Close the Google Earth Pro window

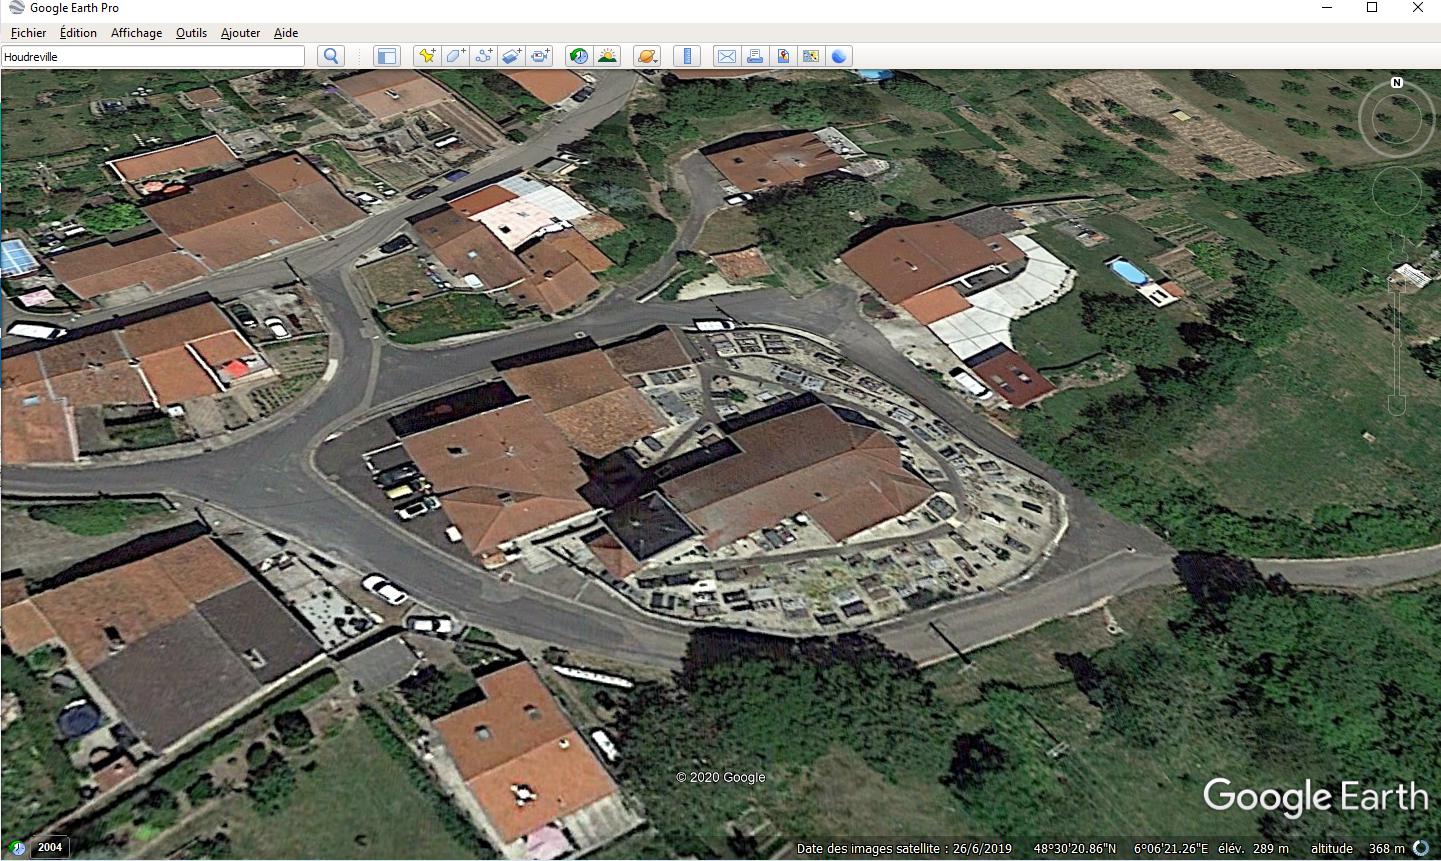(x=1417, y=8)
